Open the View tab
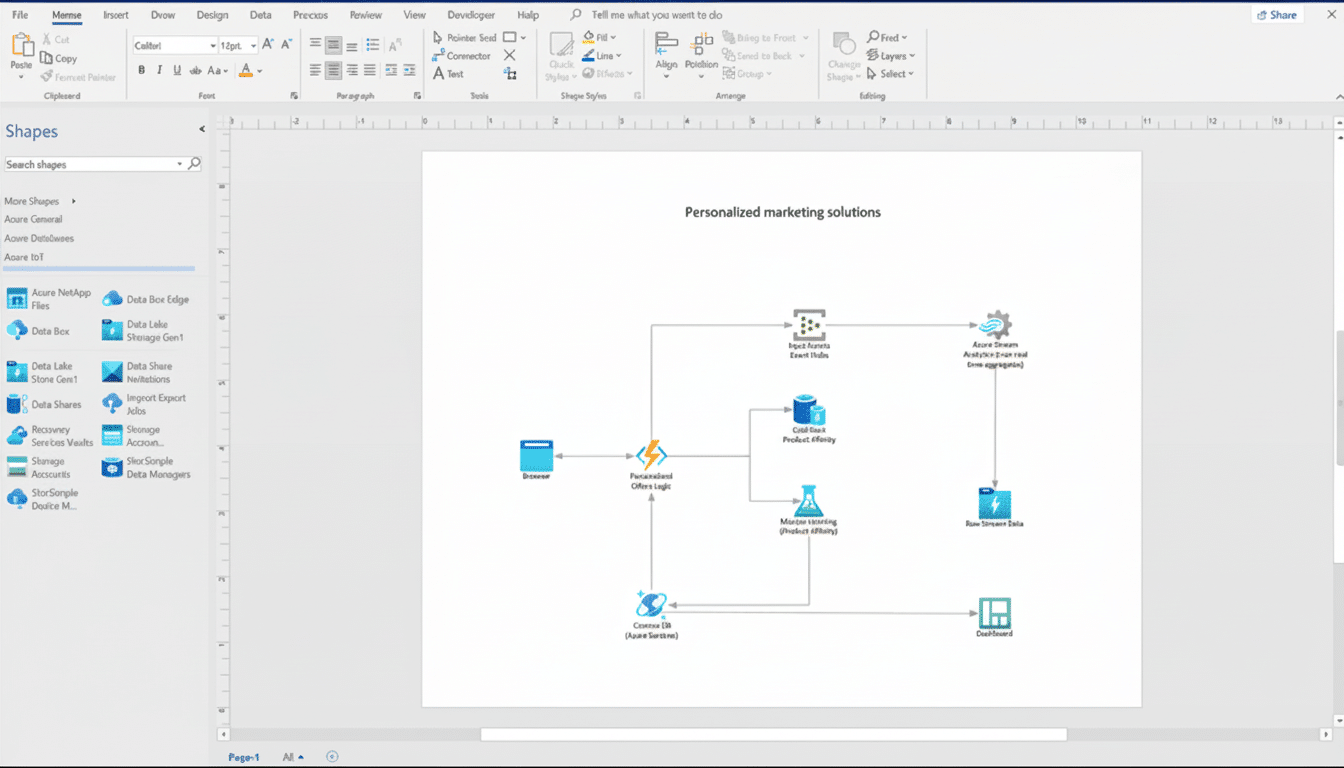Viewport: 1344px width, 768px height. (414, 15)
